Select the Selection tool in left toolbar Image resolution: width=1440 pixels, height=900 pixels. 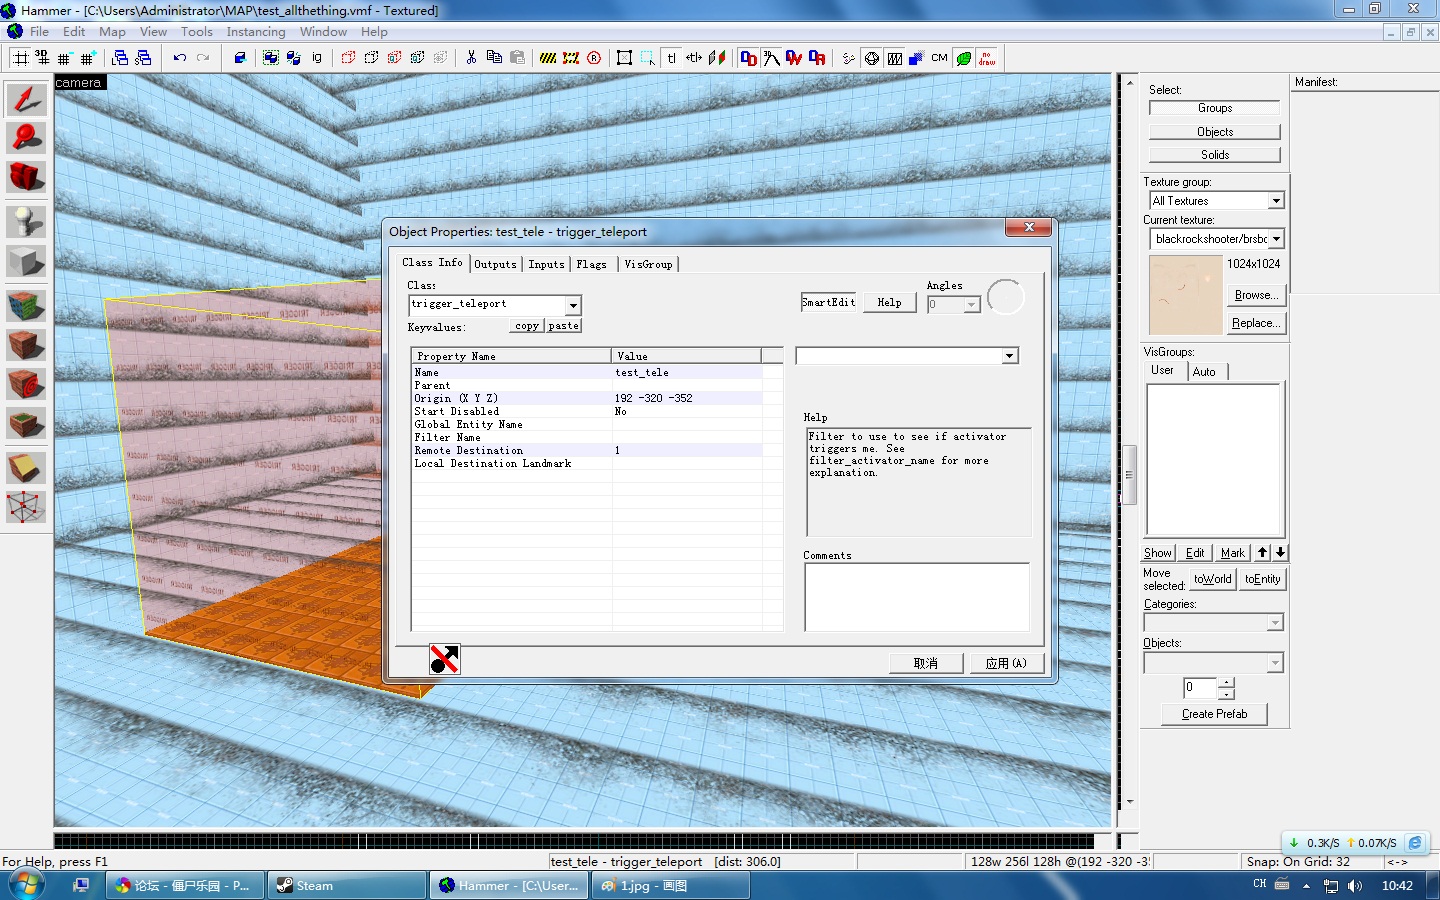click(26, 99)
